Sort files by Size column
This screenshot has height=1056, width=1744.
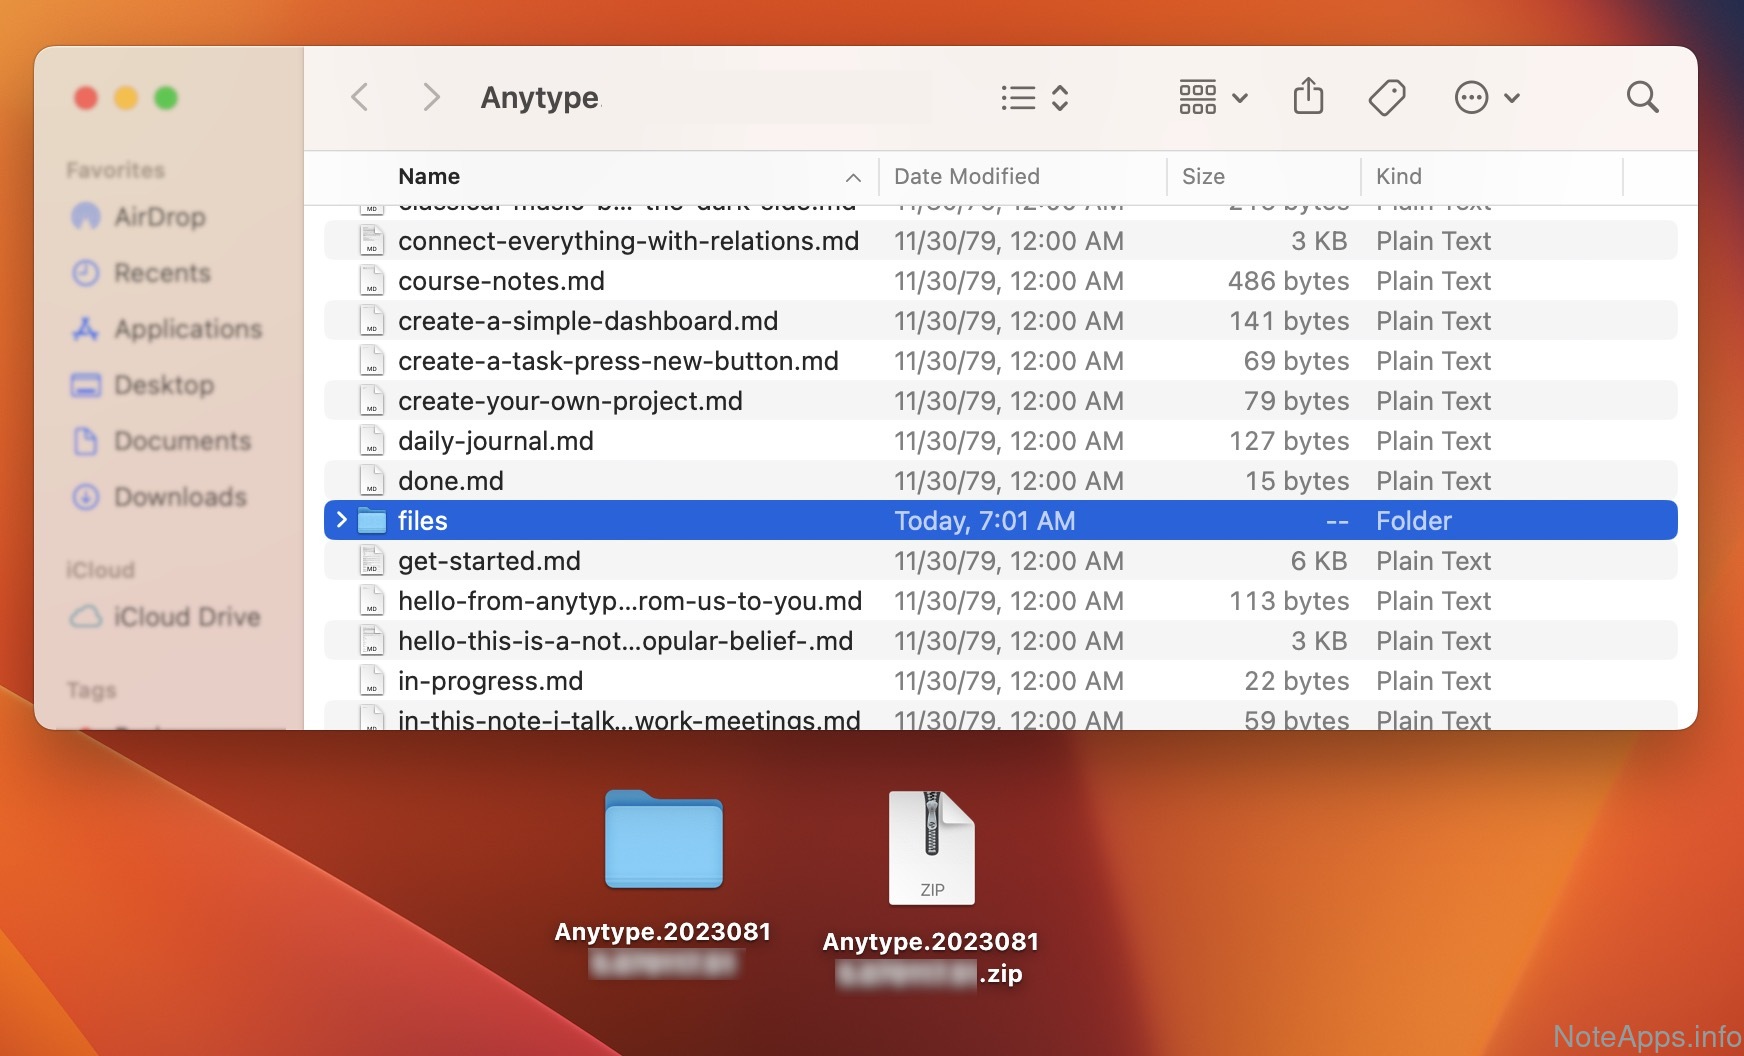point(1203,176)
